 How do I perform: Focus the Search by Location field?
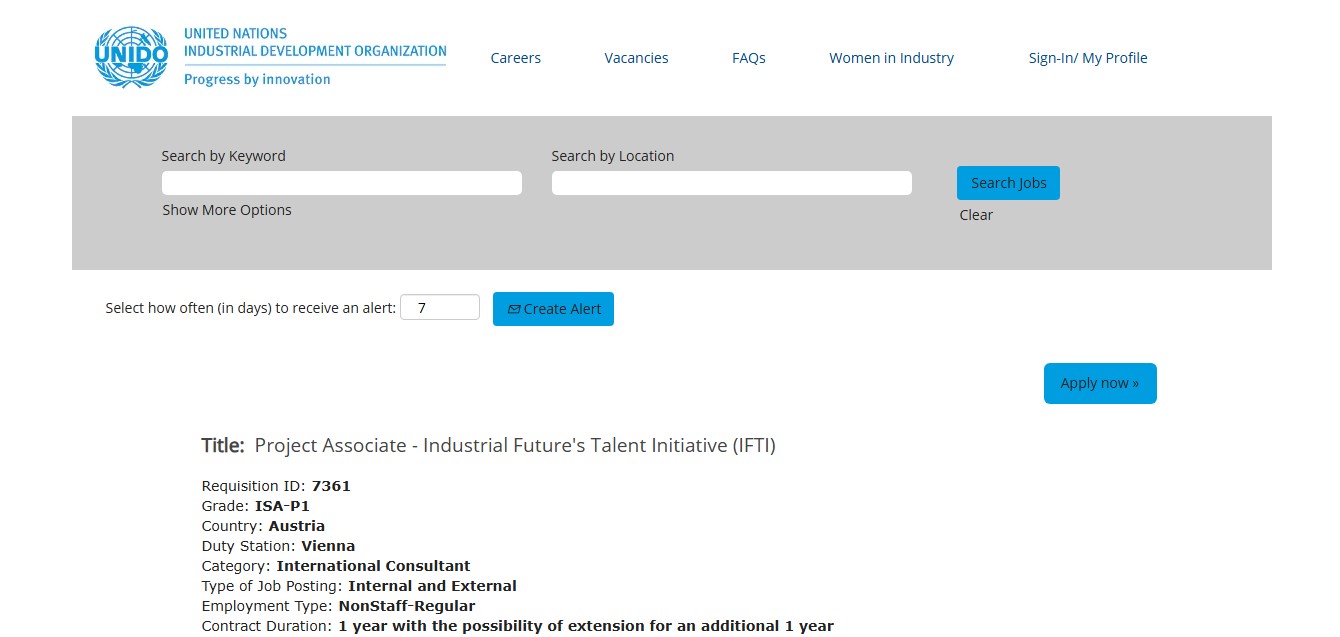click(x=731, y=183)
